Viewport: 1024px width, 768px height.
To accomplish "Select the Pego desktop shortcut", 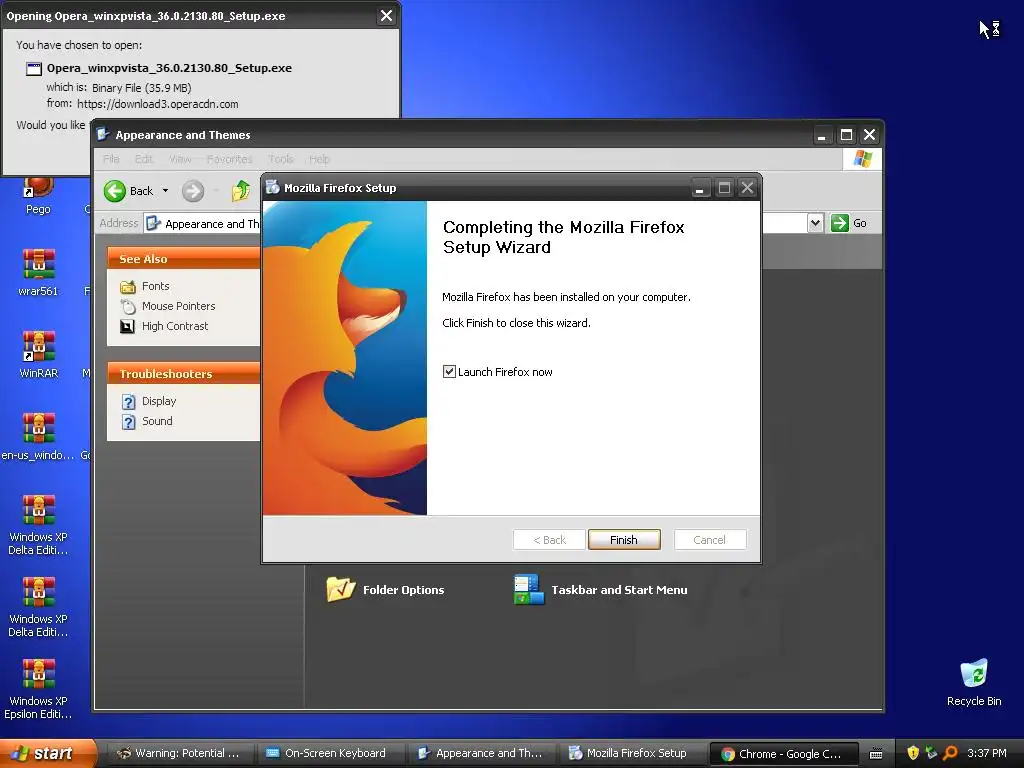I will pos(38,196).
